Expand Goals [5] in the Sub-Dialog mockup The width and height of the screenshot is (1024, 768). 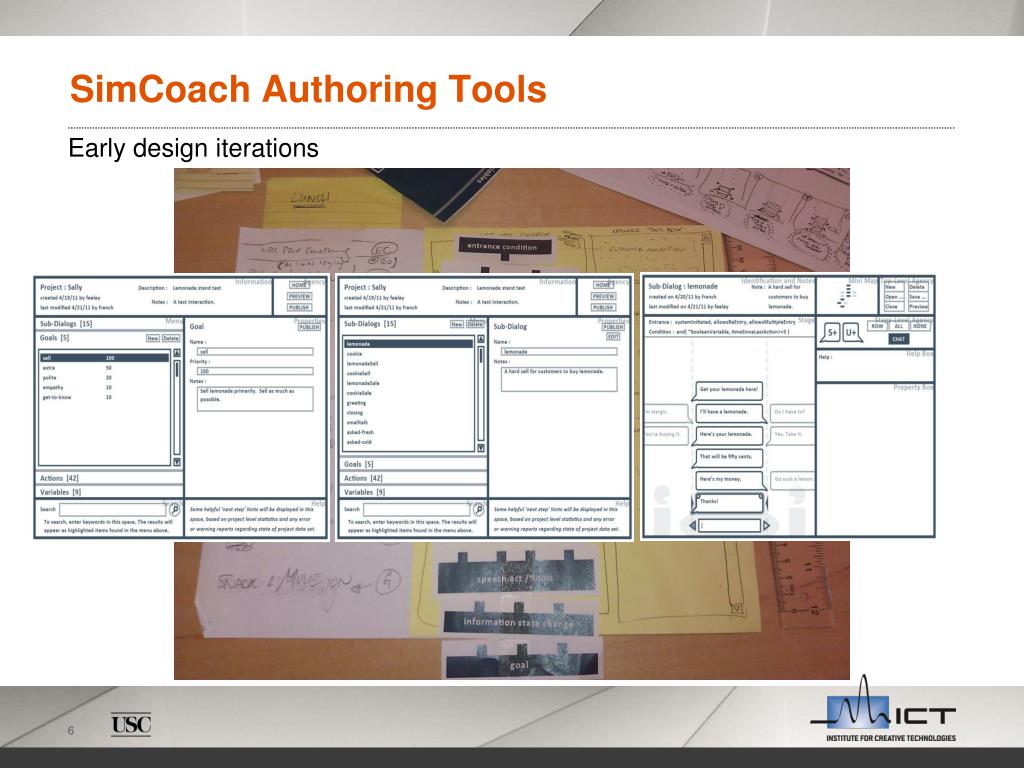(413, 464)
